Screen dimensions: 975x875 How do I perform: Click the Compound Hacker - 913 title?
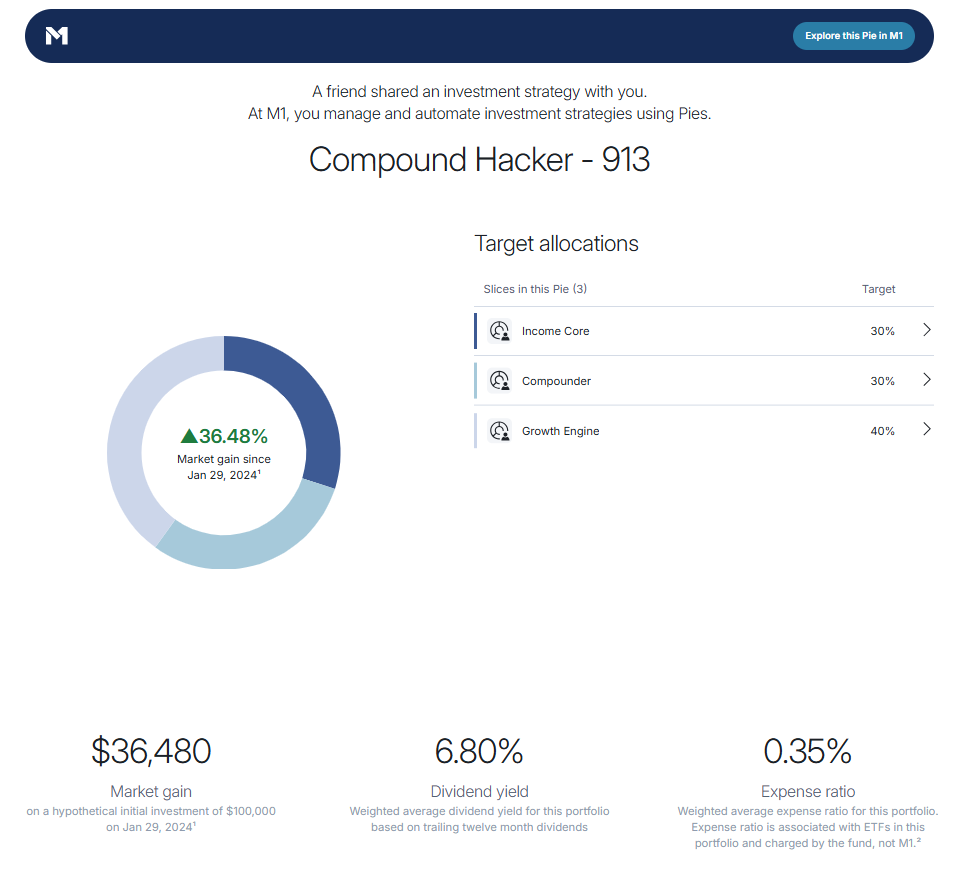click(479, 160)
